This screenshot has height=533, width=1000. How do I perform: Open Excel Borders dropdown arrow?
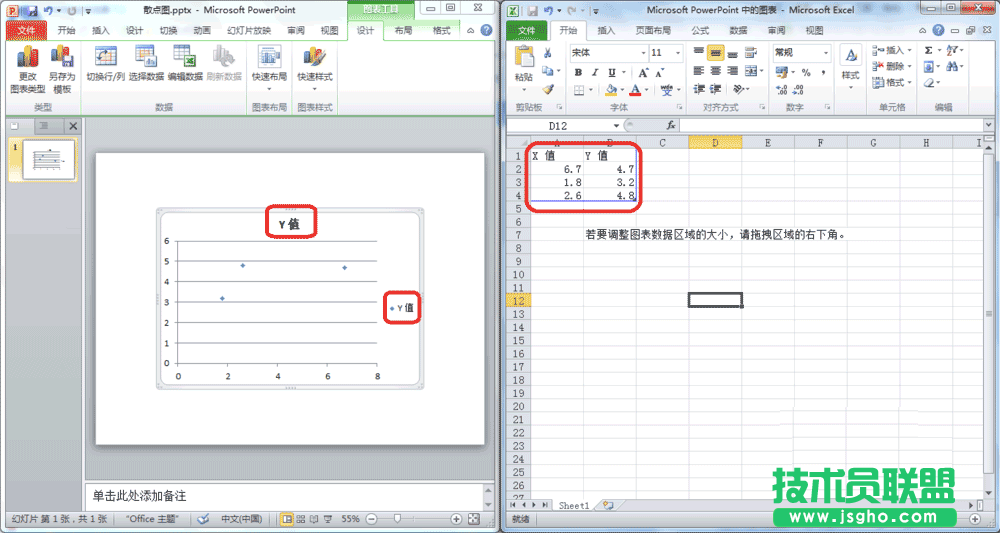click(591, 90)
